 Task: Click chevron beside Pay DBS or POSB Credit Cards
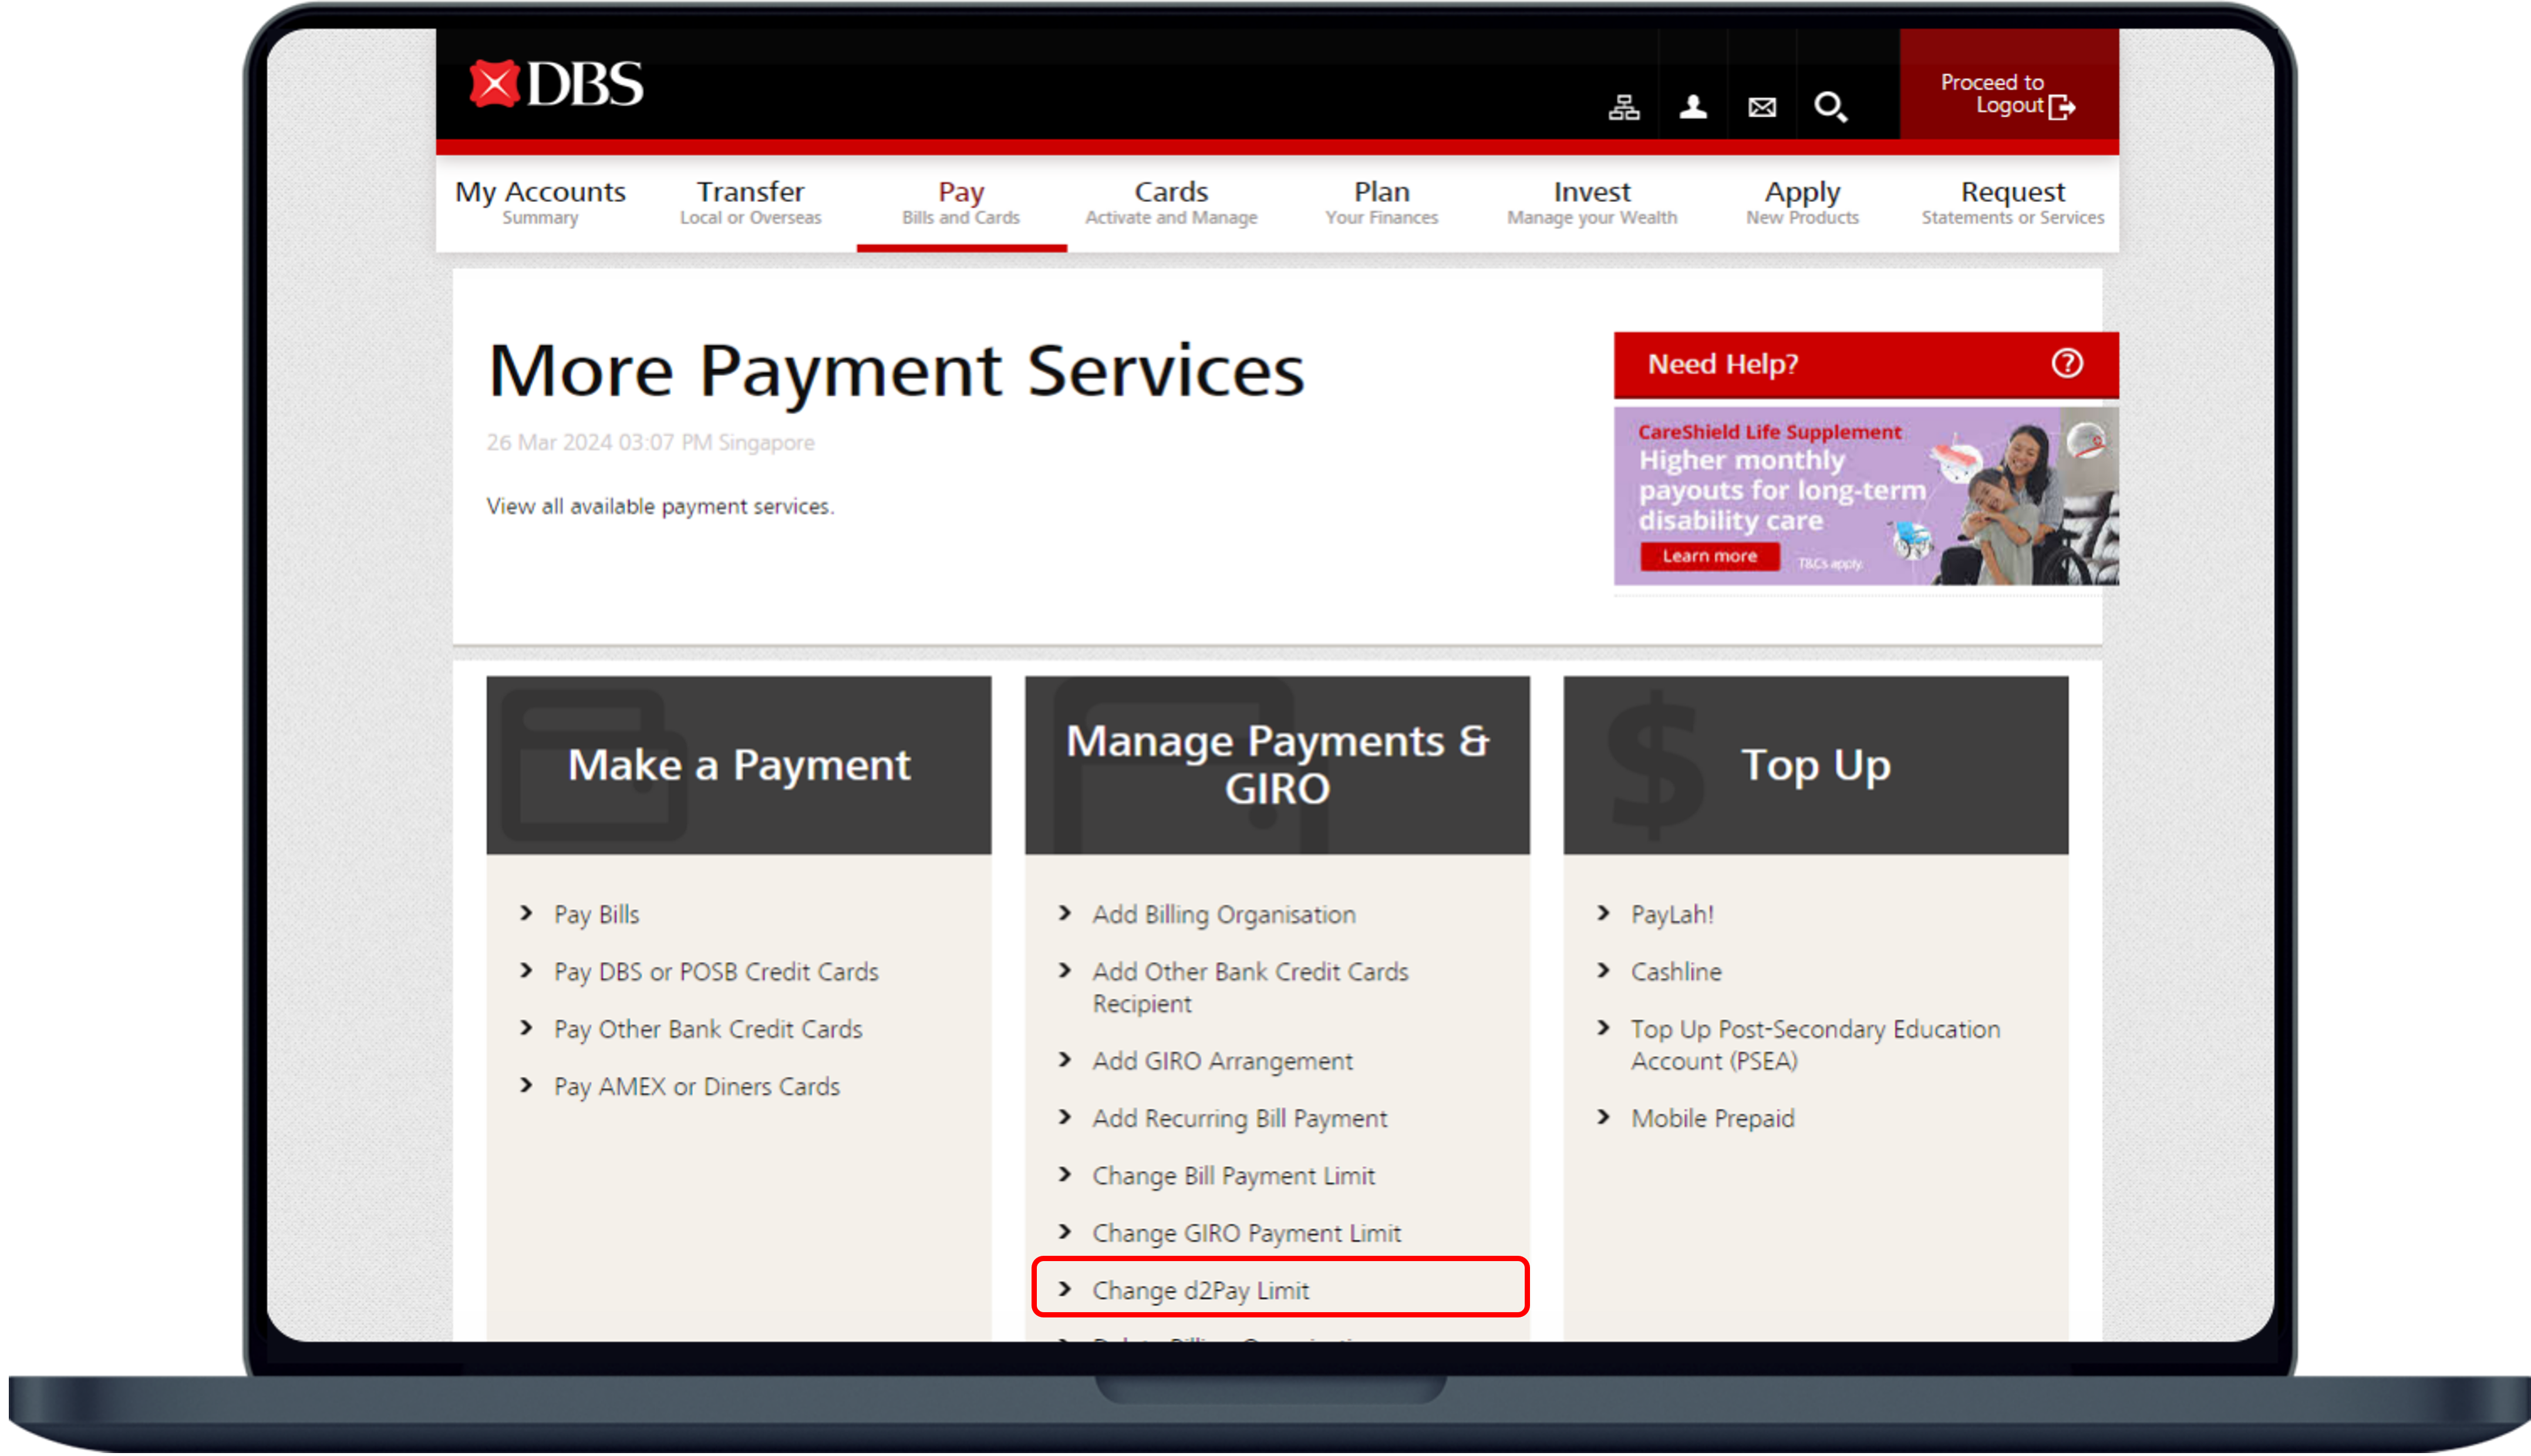526,970
